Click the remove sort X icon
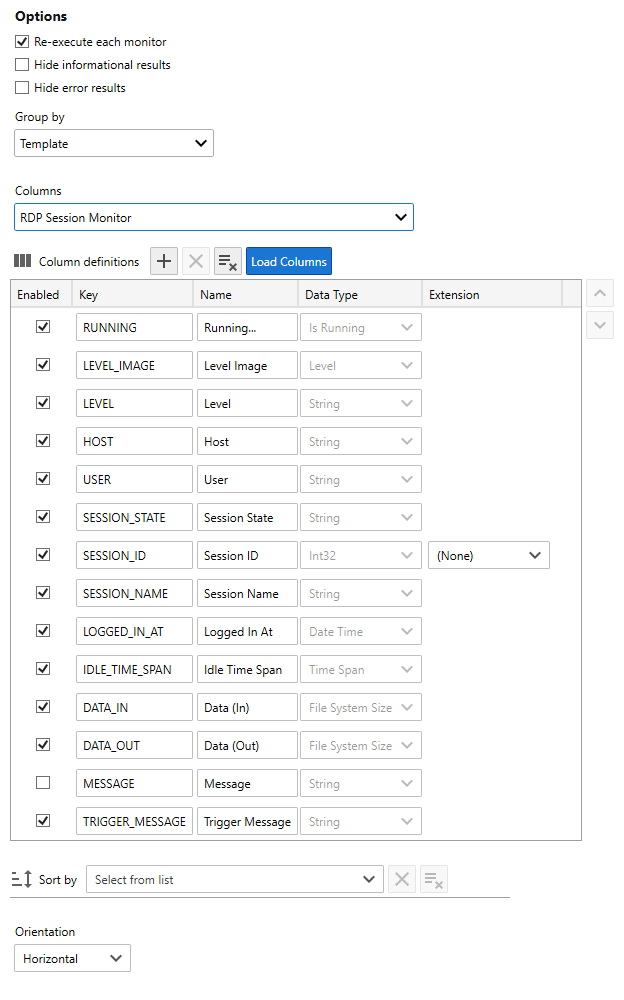 [402, 879]
